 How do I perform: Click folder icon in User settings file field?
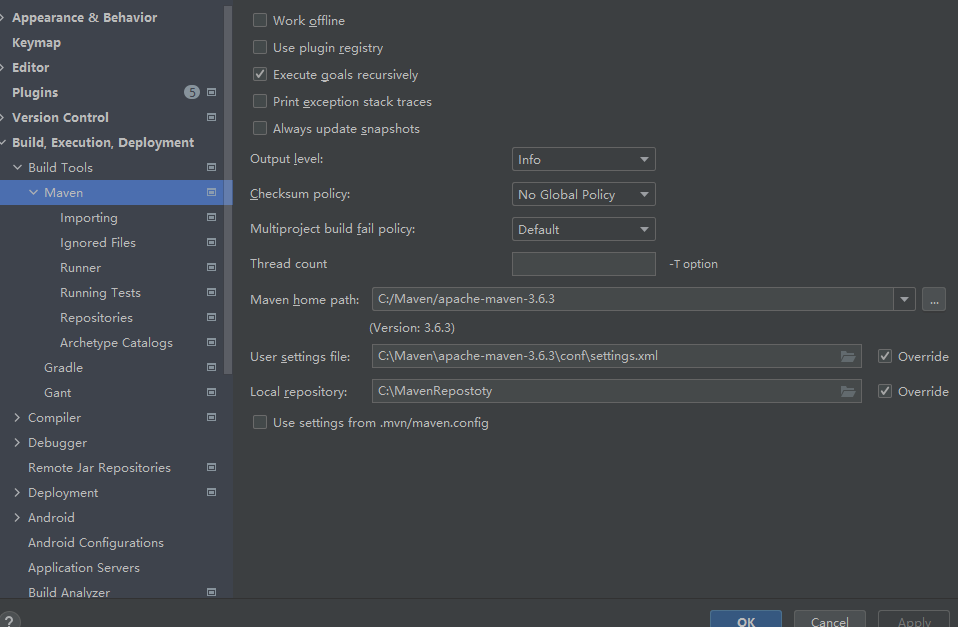tap(848, 356)
